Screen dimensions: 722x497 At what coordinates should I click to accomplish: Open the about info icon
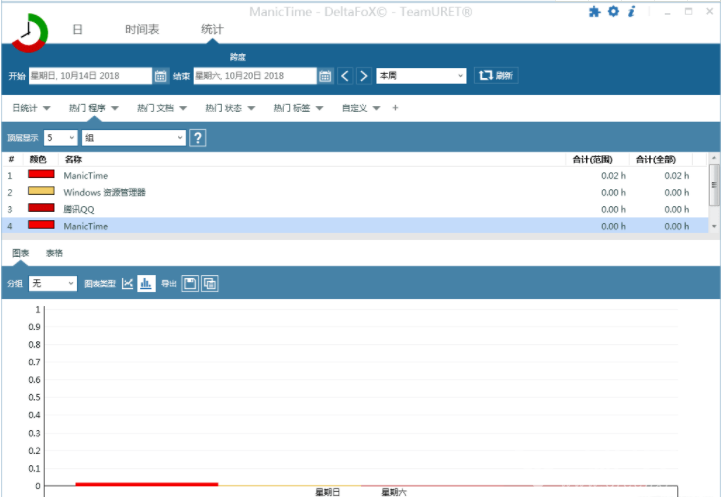(632, 11)
